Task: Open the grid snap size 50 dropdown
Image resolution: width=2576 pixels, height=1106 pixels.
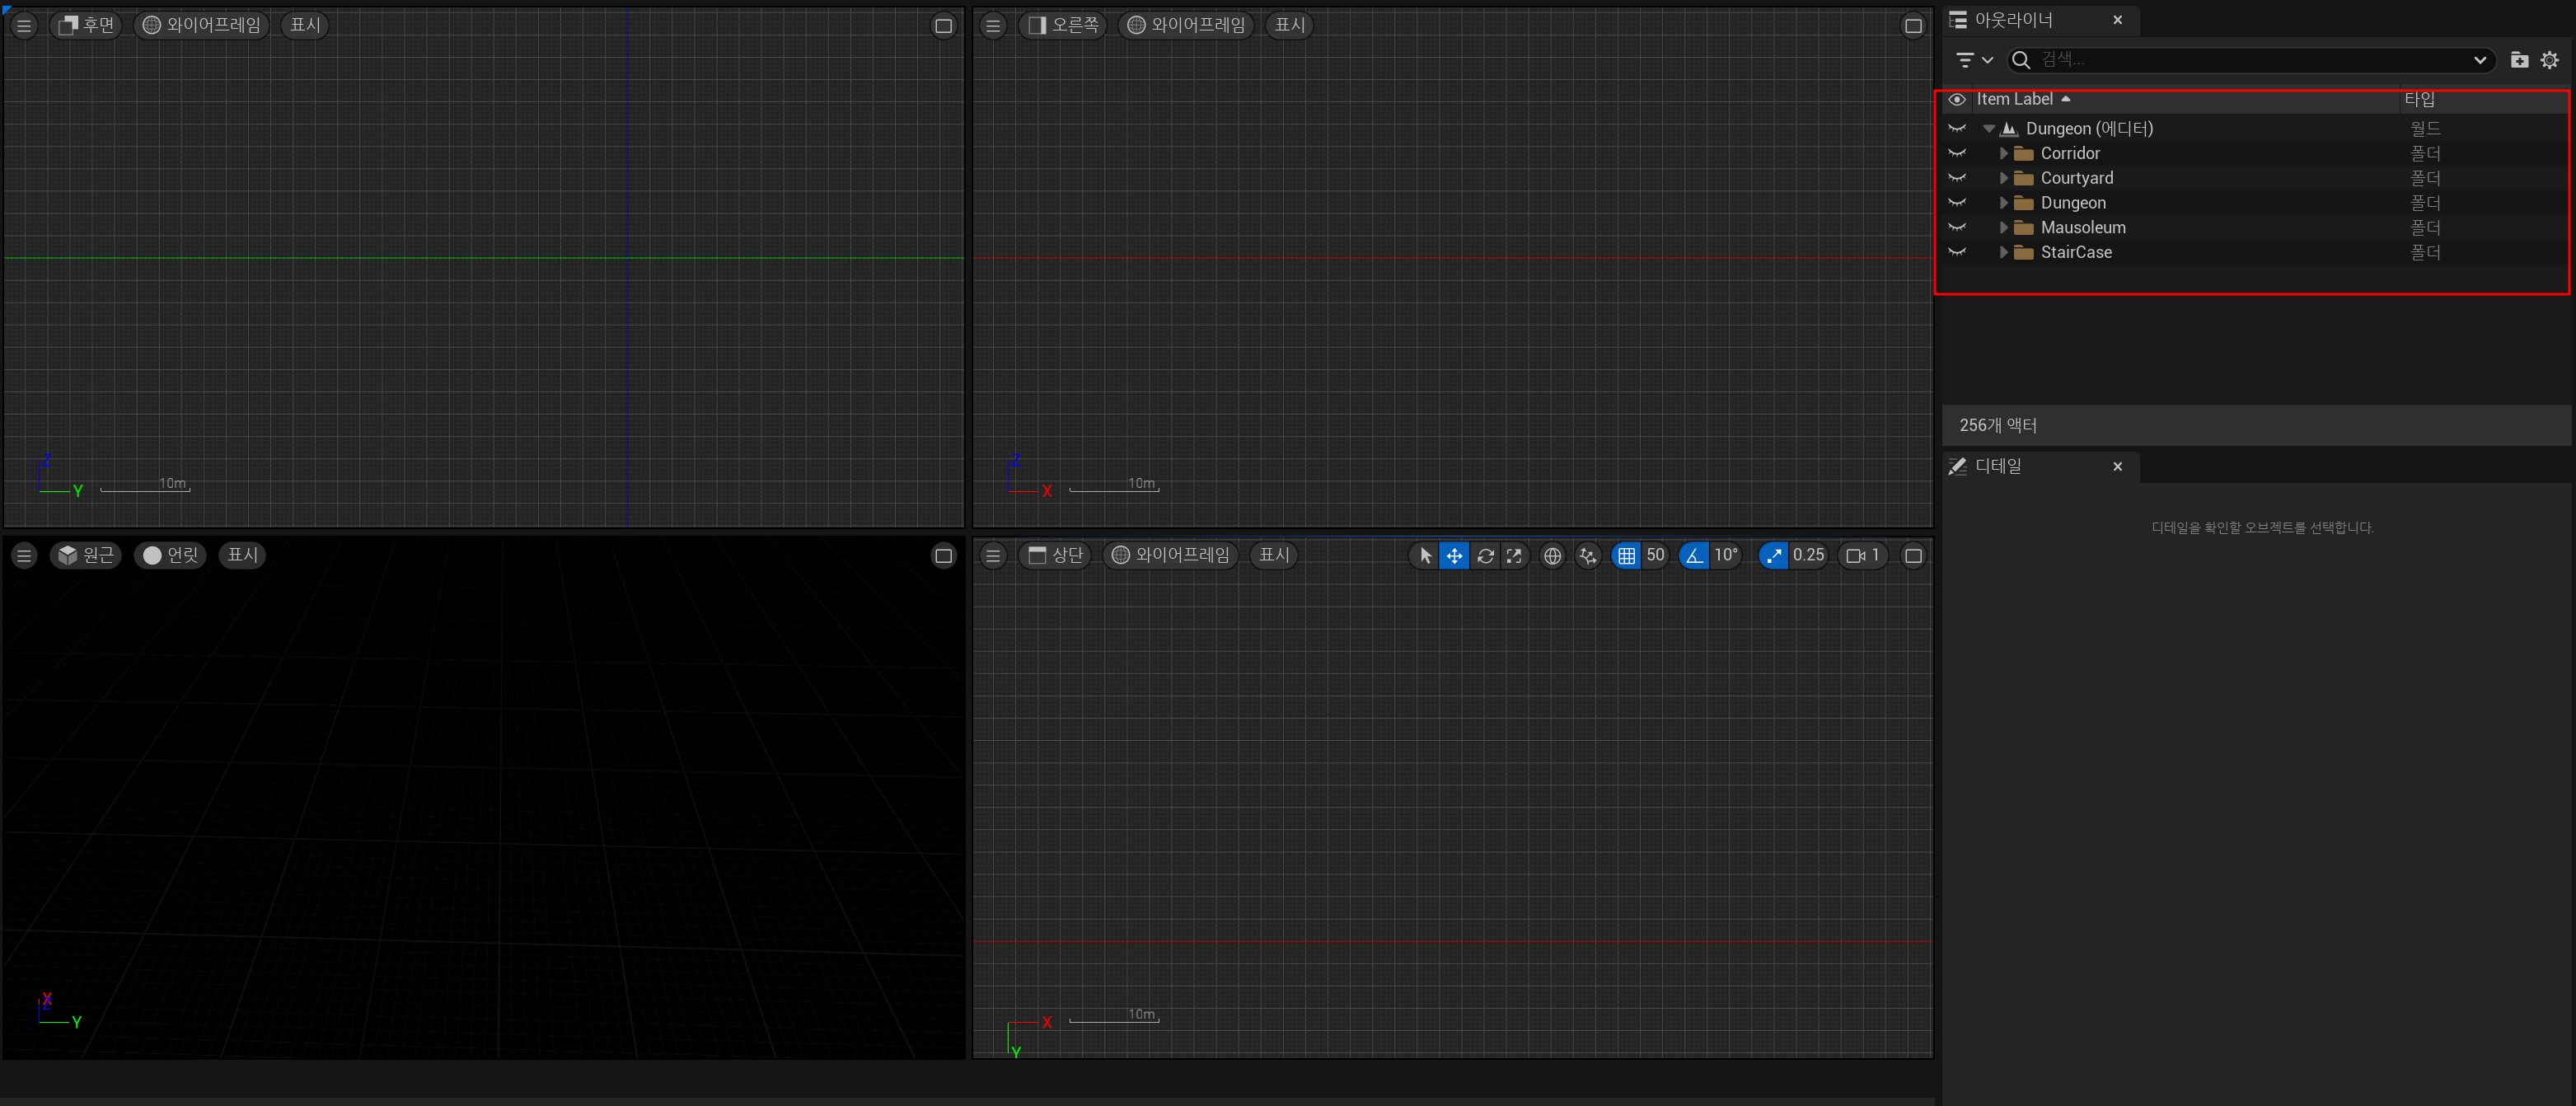Action: [1656, 555]
